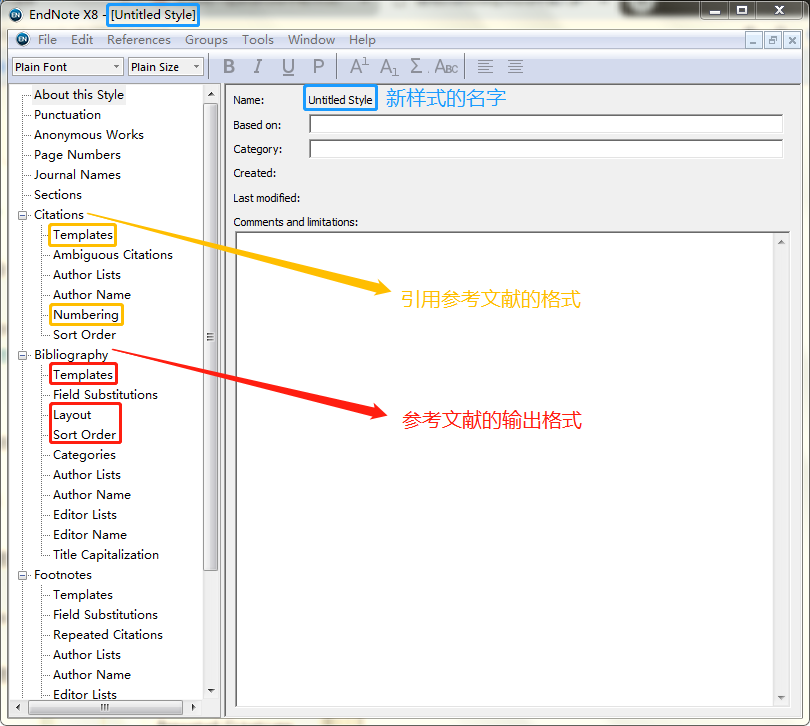Select Punctuation in the tree
The width and height of the screenshot is (810, 726).
pos(67,115)
